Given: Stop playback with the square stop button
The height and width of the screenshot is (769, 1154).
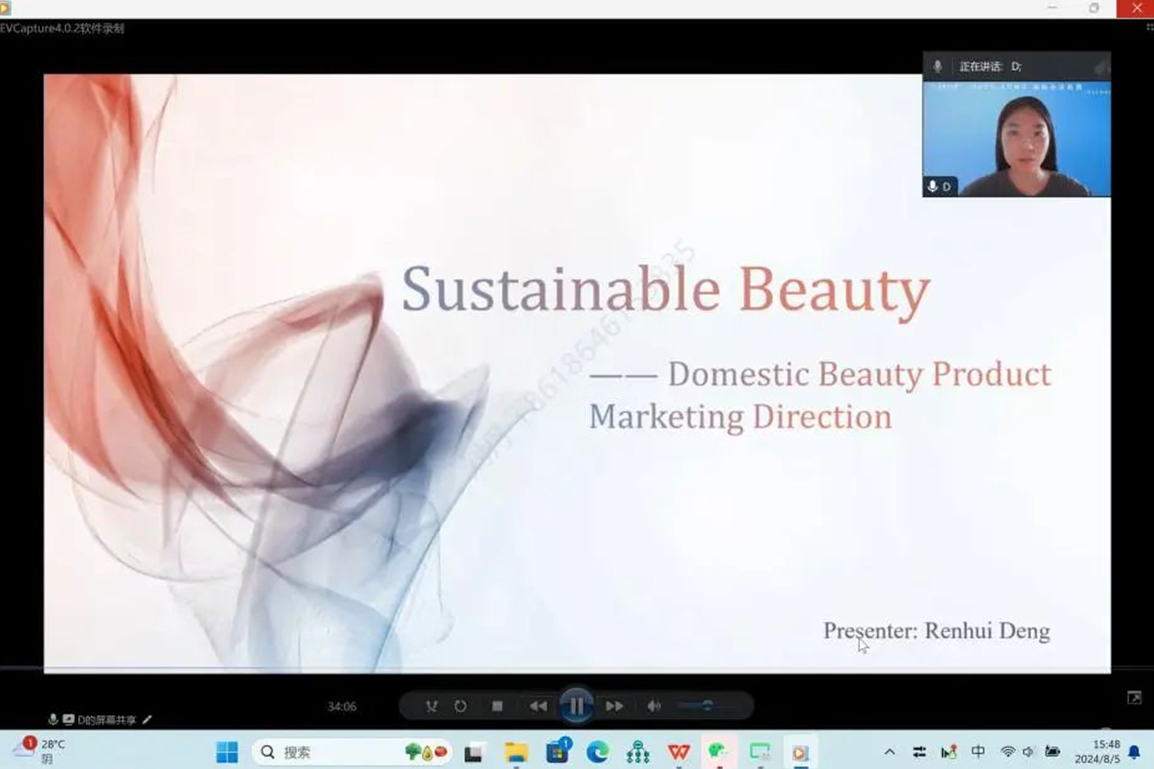Looking at the screenshot, I should [x=497, y=706].
